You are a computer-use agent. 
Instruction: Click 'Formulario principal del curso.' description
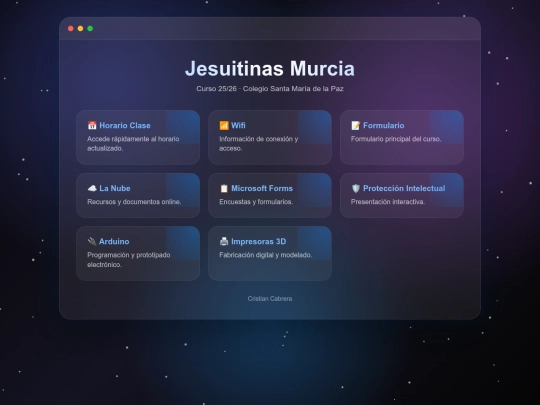pyautogui.click(x=396, y=139)
